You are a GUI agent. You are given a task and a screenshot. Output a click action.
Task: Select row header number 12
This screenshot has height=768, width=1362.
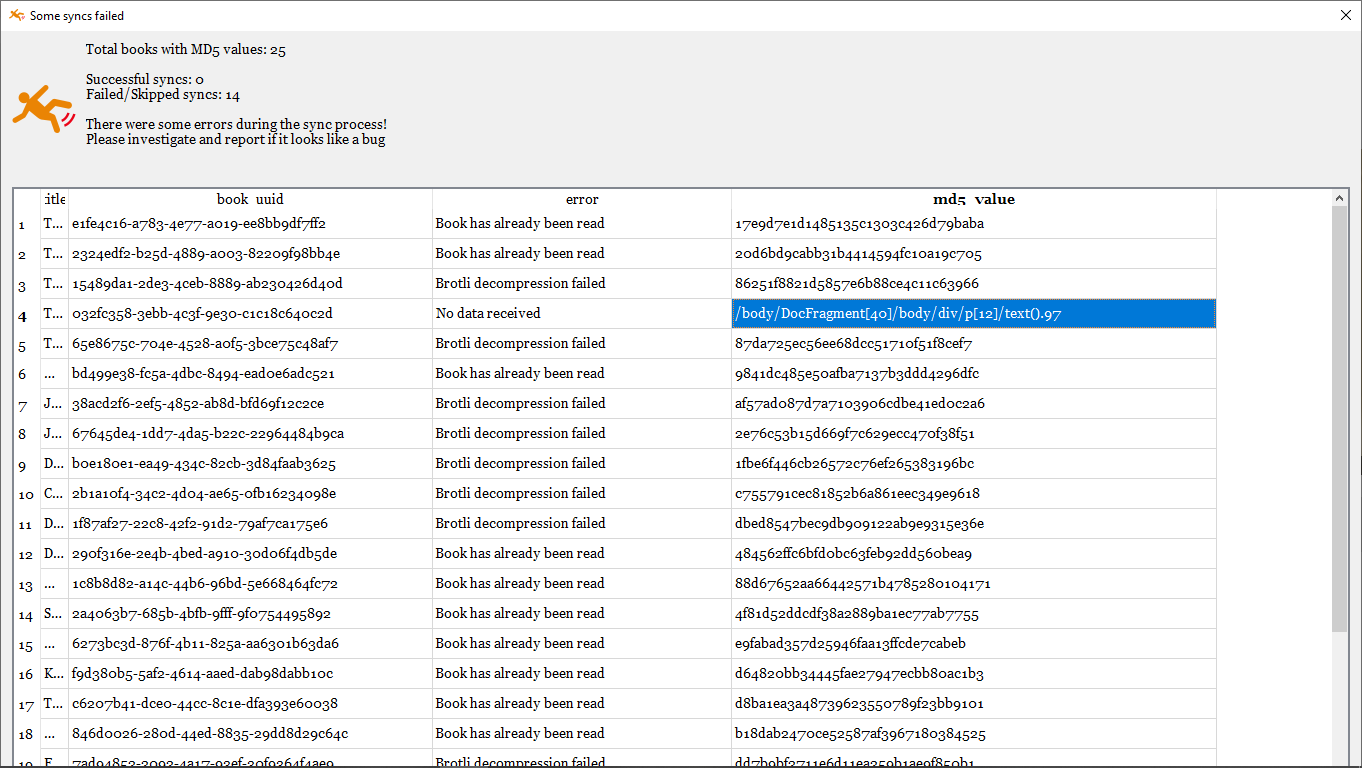pos(27,554)
